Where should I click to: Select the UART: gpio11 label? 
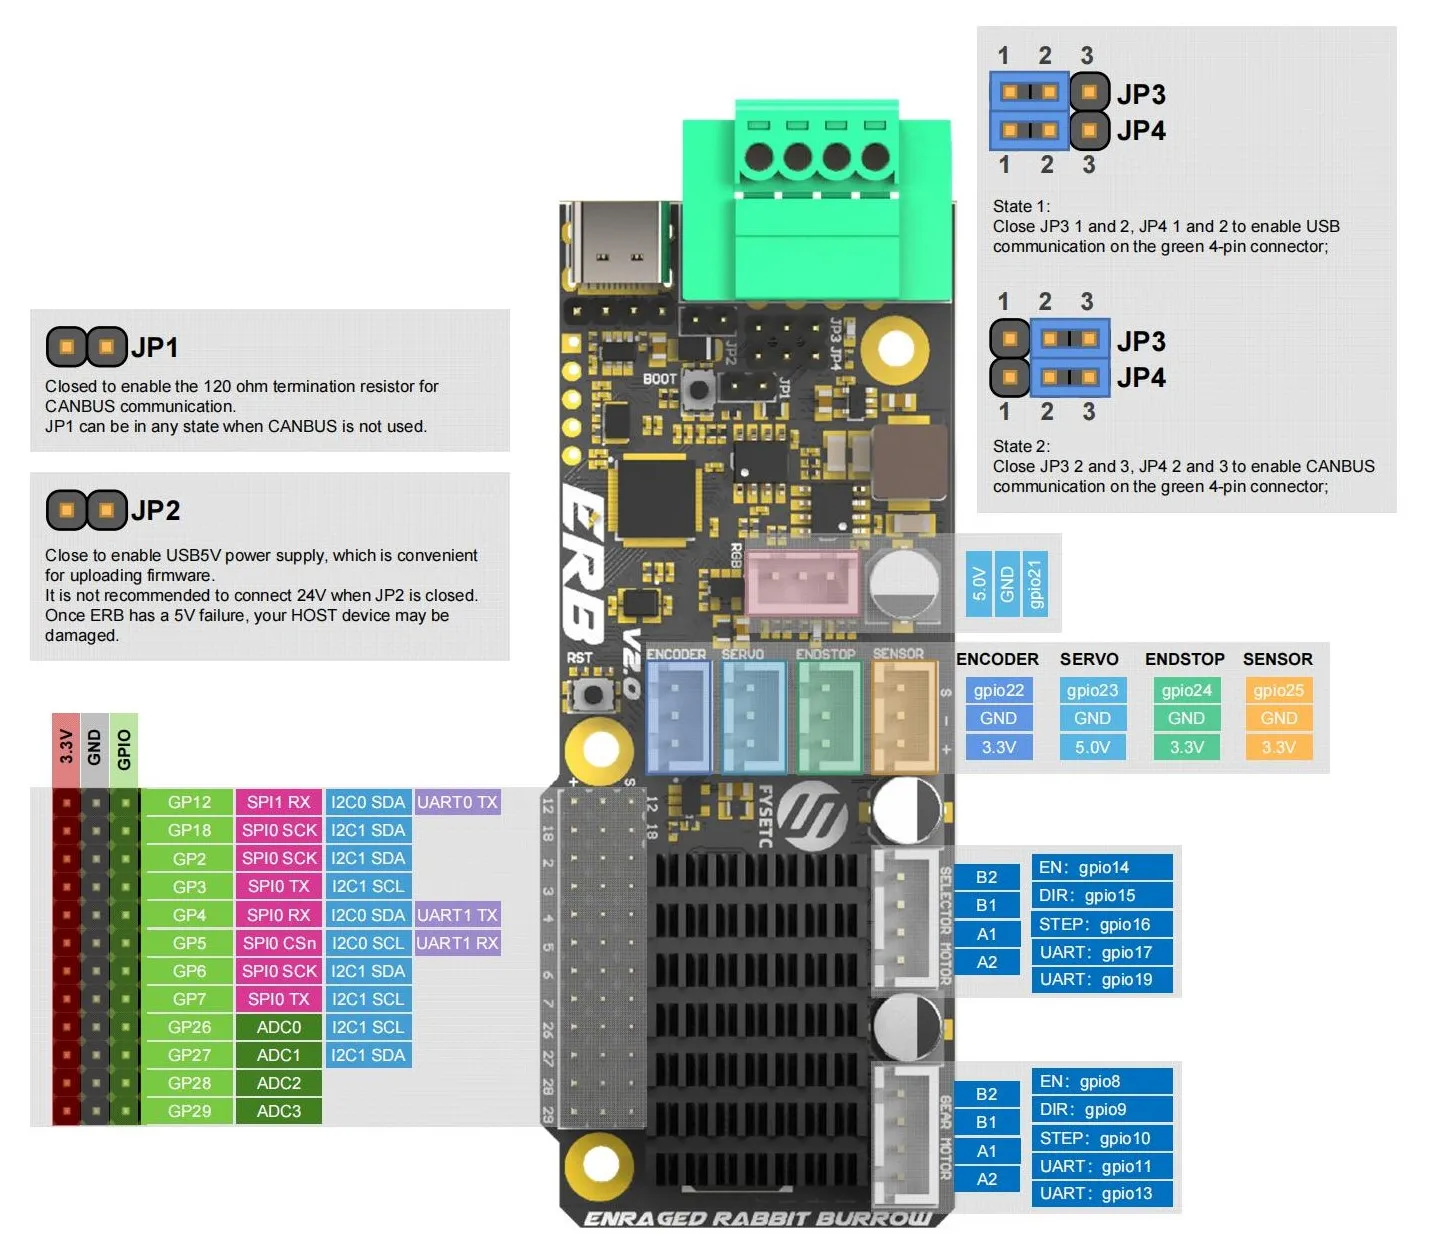pos(1101,1166)
